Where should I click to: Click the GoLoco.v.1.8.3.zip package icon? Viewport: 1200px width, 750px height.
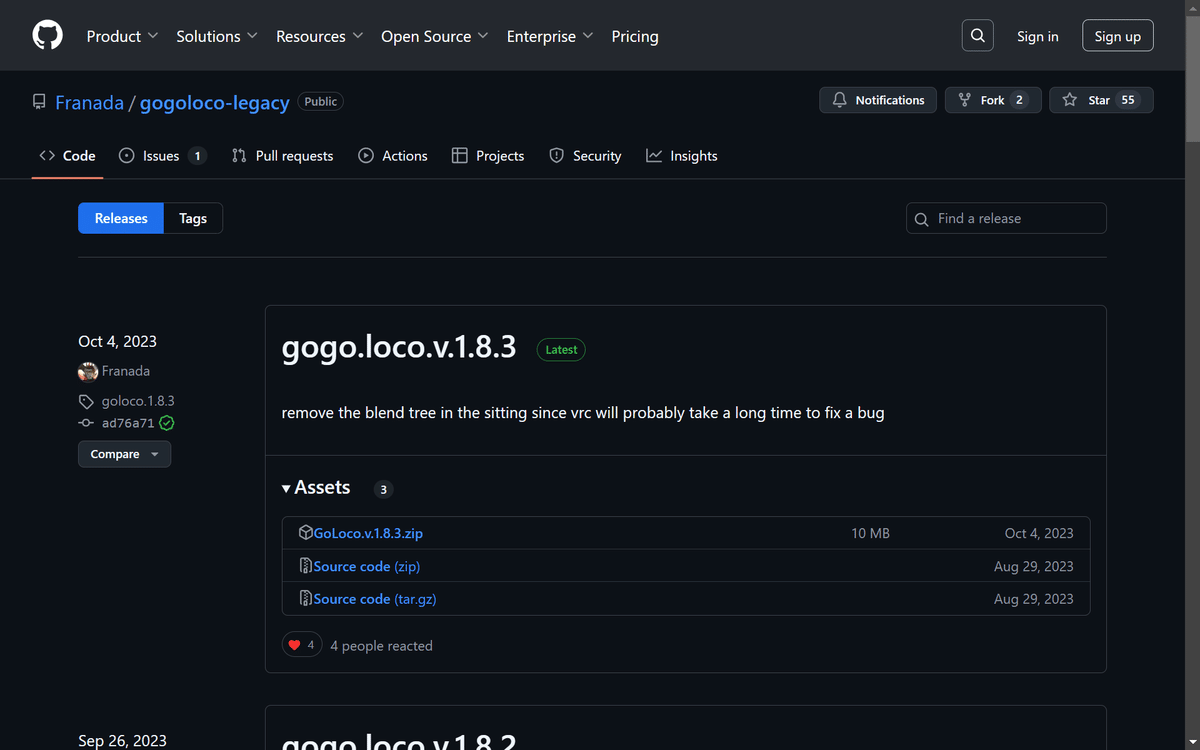click(306, 533)
